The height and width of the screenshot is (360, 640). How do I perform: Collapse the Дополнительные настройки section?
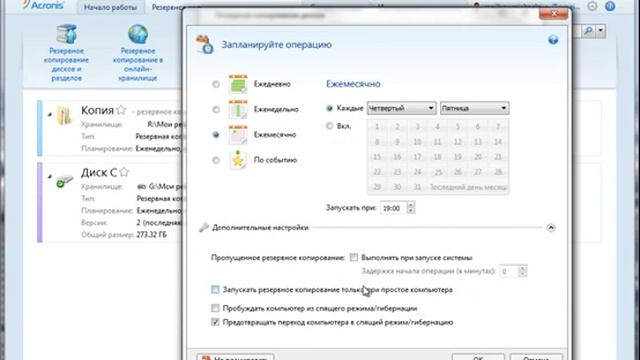tap(551, 228)
